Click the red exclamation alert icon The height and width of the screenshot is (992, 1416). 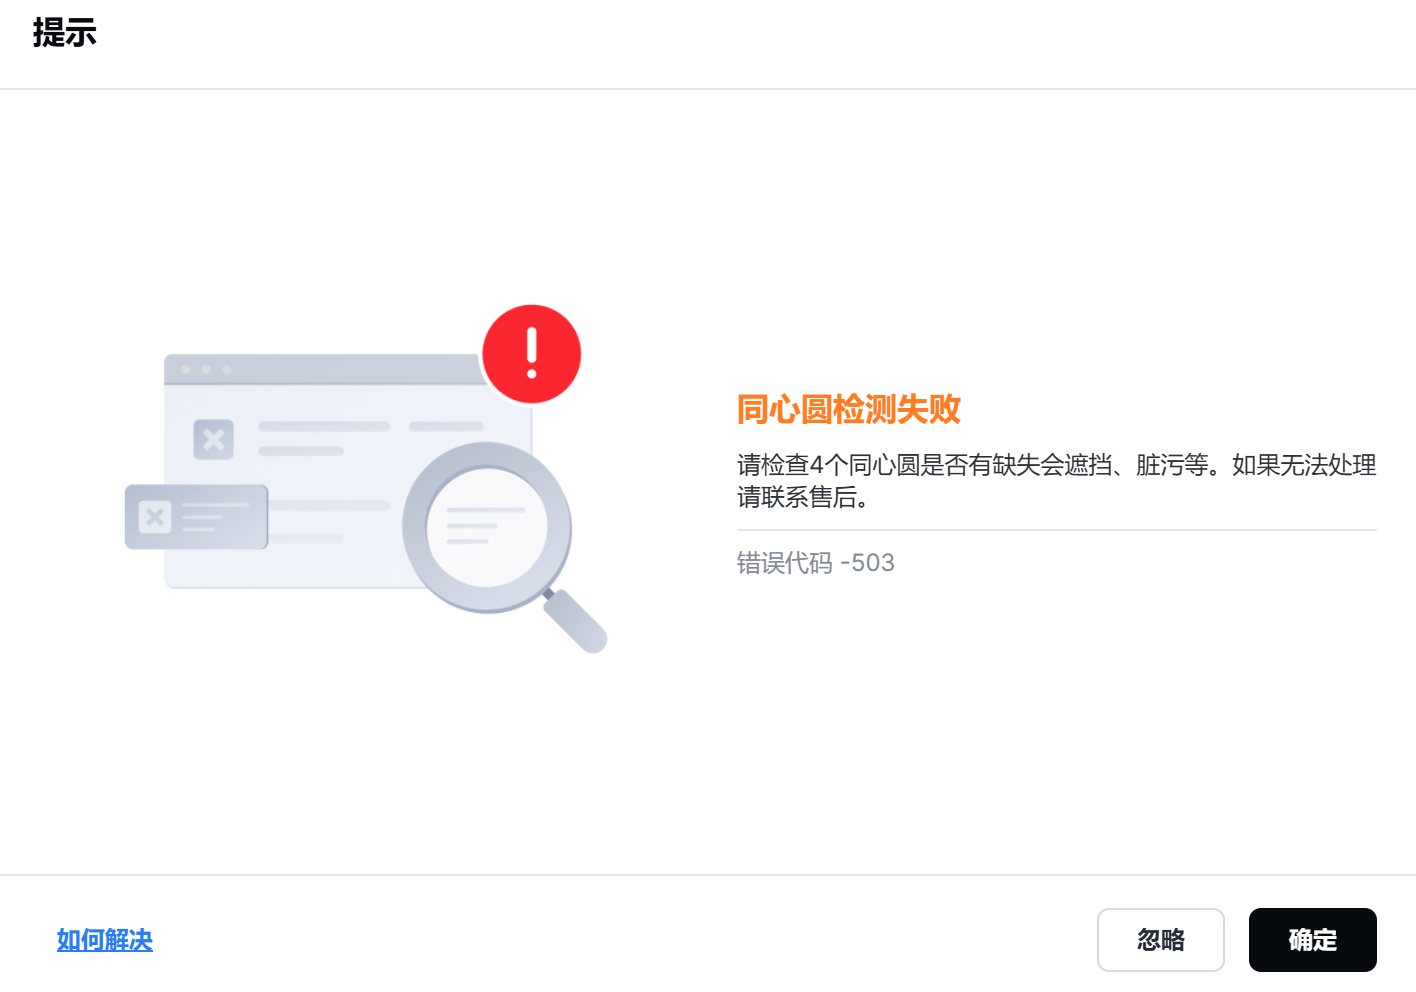point(531,354)
